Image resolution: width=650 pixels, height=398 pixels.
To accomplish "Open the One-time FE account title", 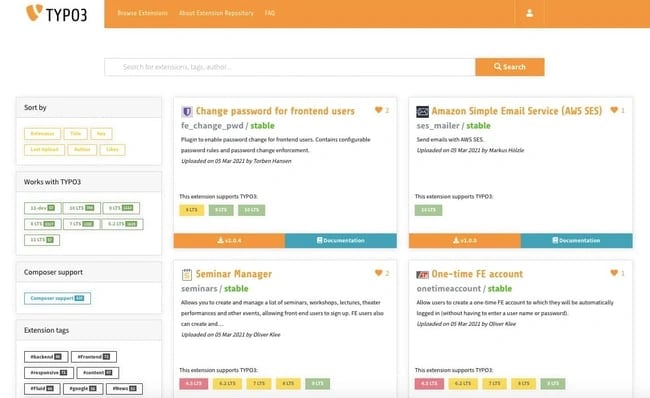I will [477, 274].
